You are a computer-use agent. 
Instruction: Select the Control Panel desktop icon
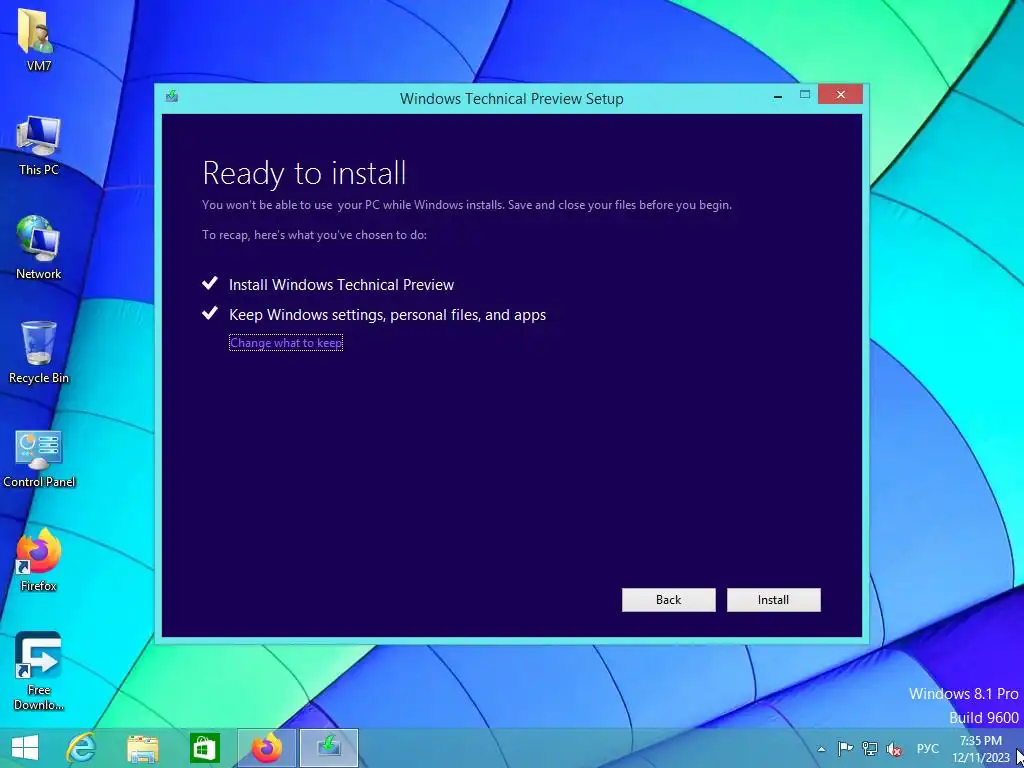pyautogui.click(x=39, y=458)
